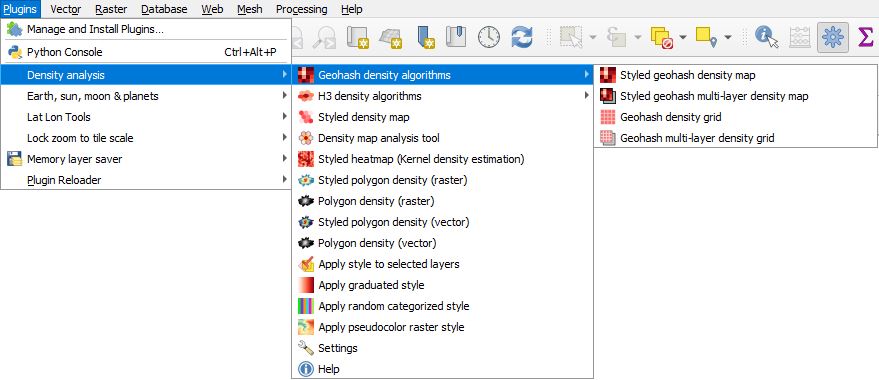Image resolution: width=879 pixels, height=380 pixels.
Task: Expand the Plugin Reloader submenu arrow
Action: (285, 180)
